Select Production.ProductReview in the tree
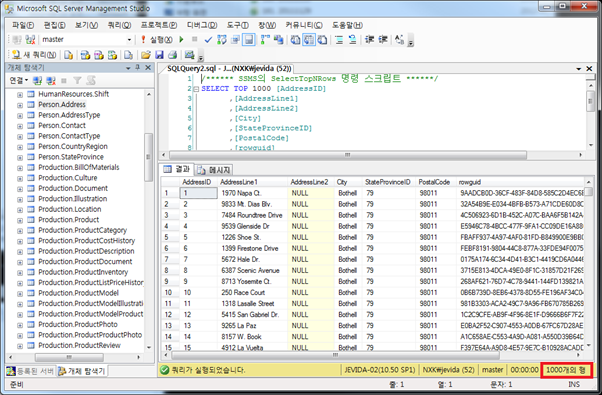 coord(79,345)
